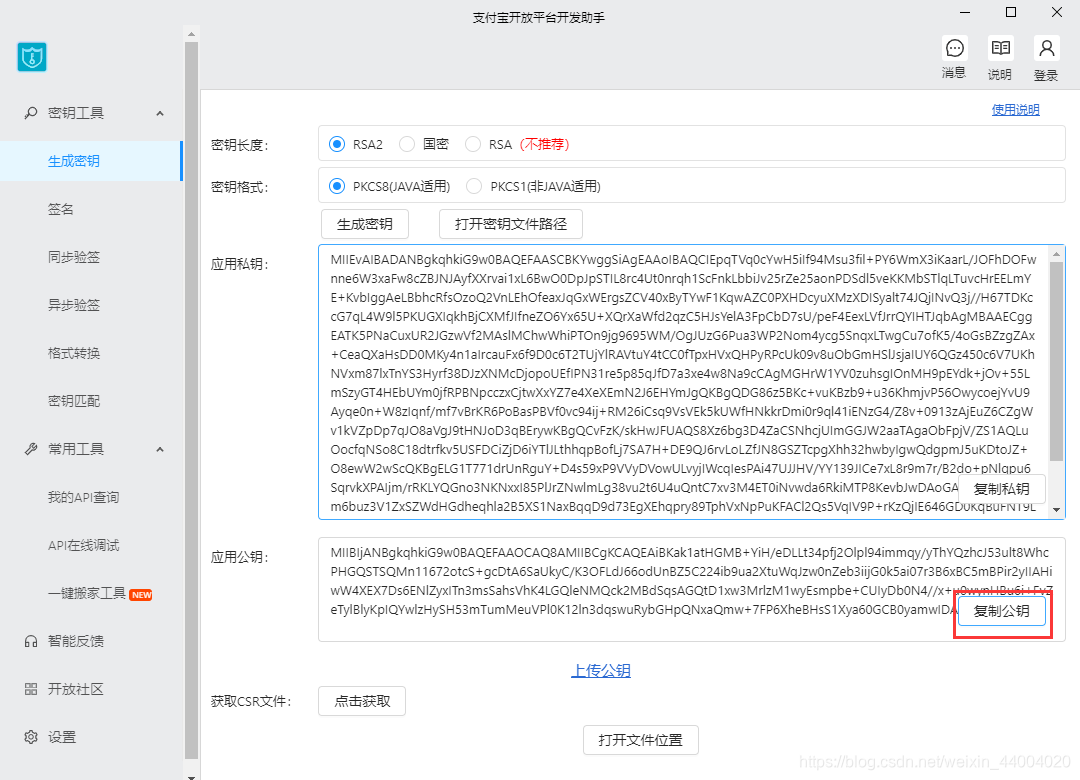Click the Alipay shield logo icon
This screenshot has width=1080, height=780.
coord(32,57)
